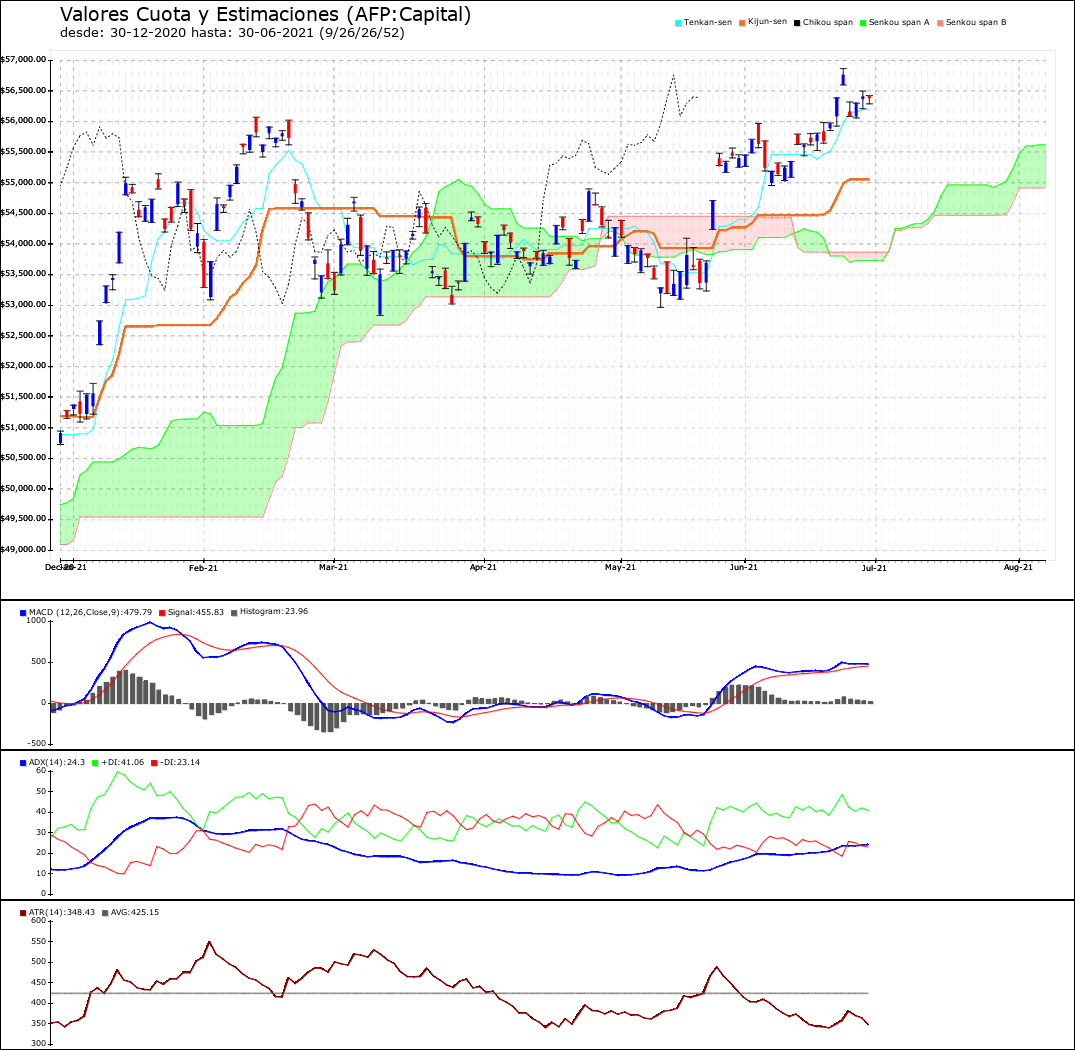Click the blue ADX(14) legend swatch
The width and height of the screenshot is (1075, 1050).
tap(23, 763)
